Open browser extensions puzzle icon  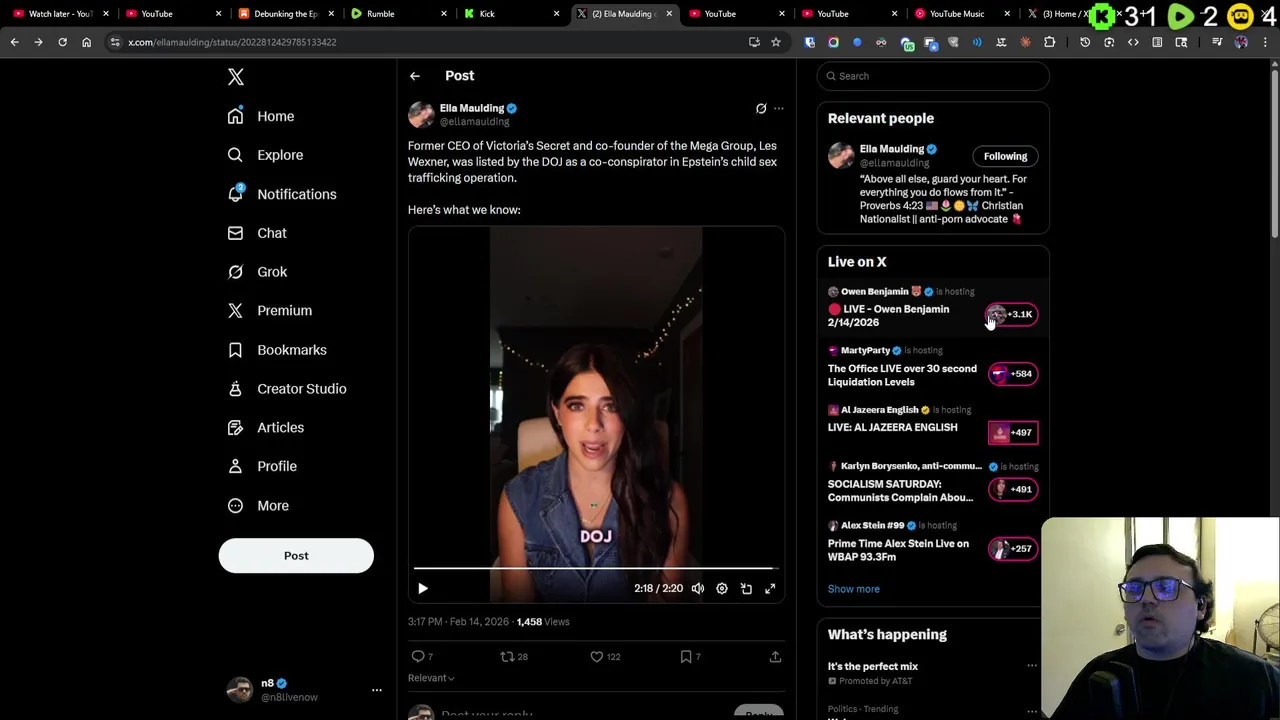1049,42
